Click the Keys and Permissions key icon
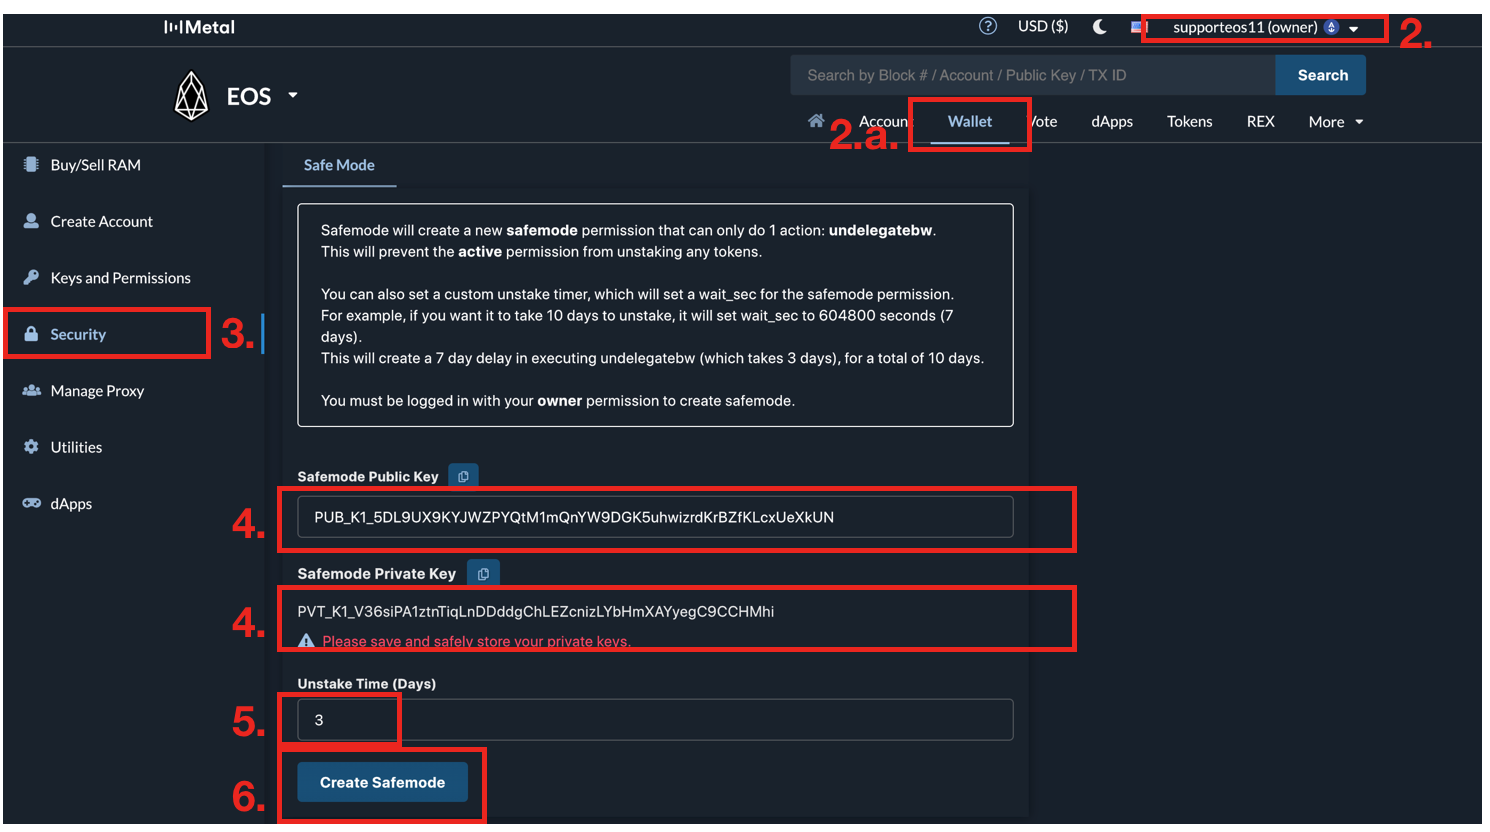1490x832 pixels. [31, 277]
